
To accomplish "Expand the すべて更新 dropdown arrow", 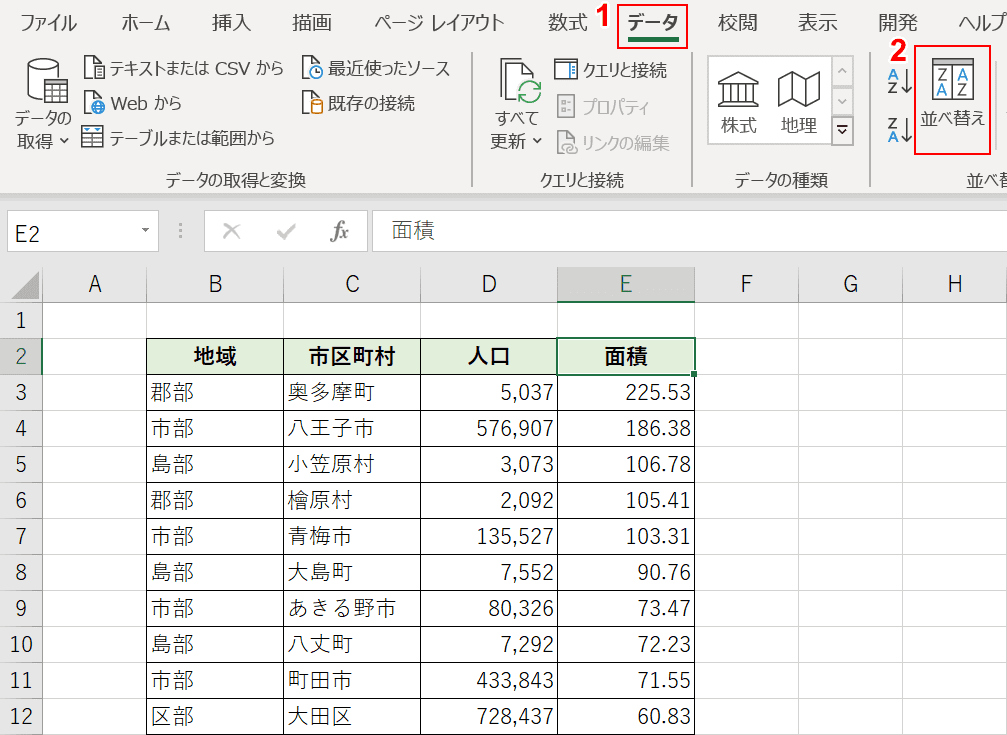I will point(538,141).
